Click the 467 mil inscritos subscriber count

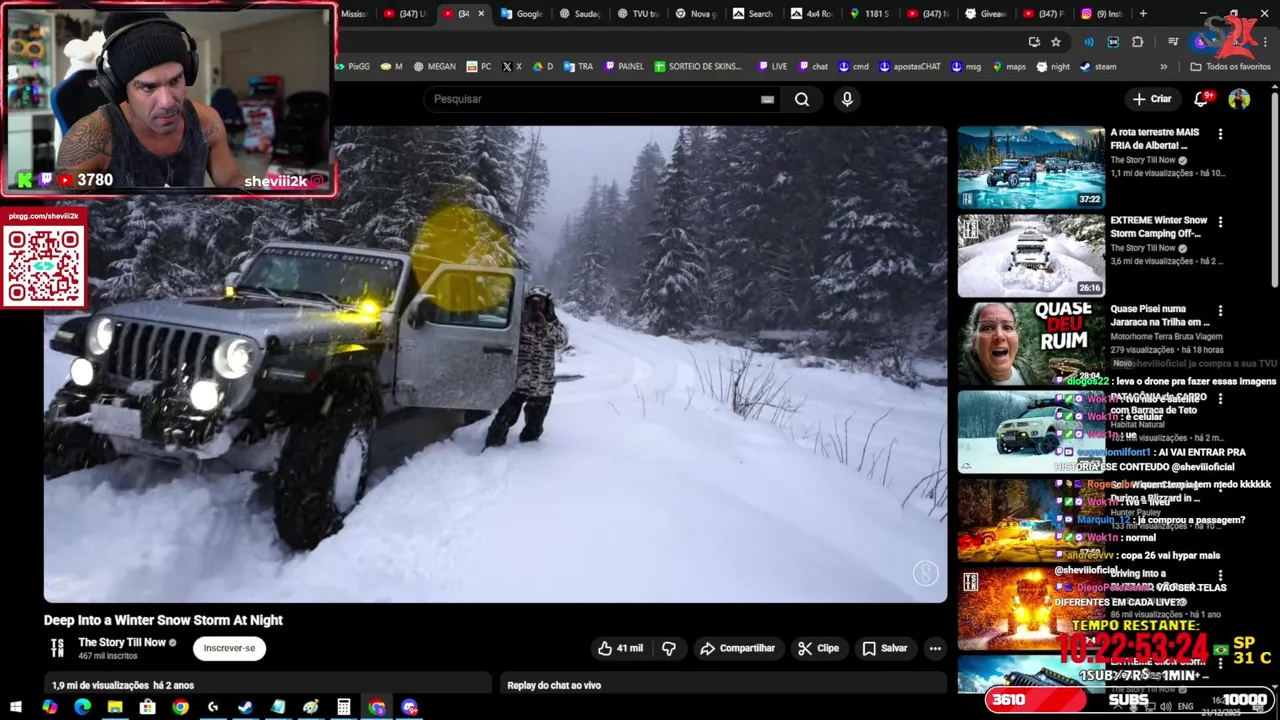[108, 656]
